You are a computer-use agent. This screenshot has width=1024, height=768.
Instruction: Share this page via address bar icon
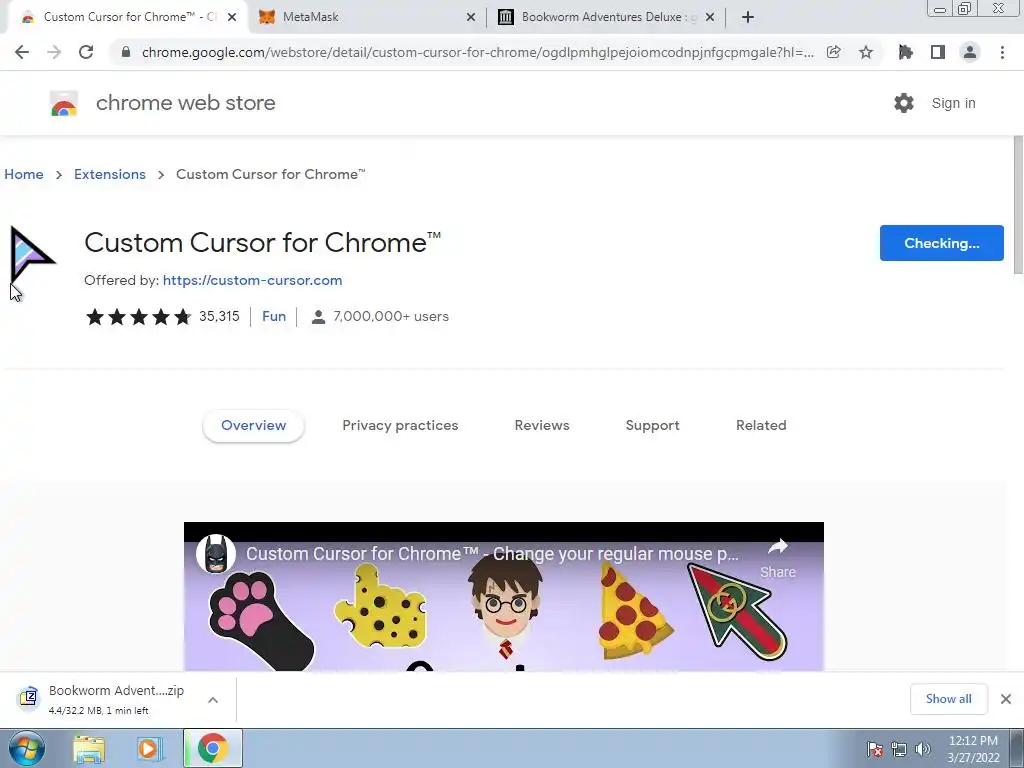click(833, 52)
